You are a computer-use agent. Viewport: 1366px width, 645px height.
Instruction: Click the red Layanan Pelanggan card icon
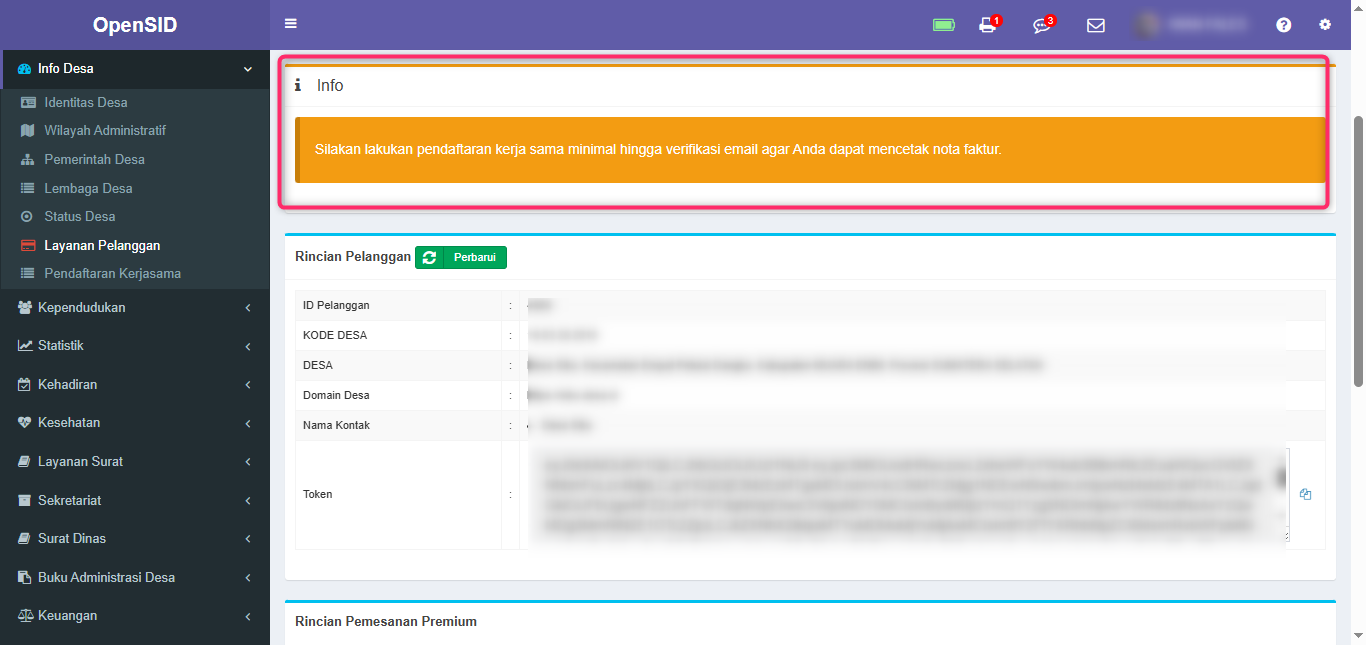click(x=28, y=245)
